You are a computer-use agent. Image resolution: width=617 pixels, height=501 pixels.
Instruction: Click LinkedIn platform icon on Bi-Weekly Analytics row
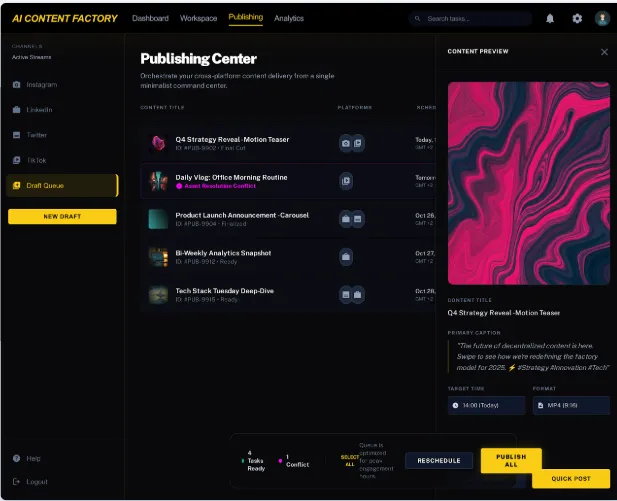(346, 257)
